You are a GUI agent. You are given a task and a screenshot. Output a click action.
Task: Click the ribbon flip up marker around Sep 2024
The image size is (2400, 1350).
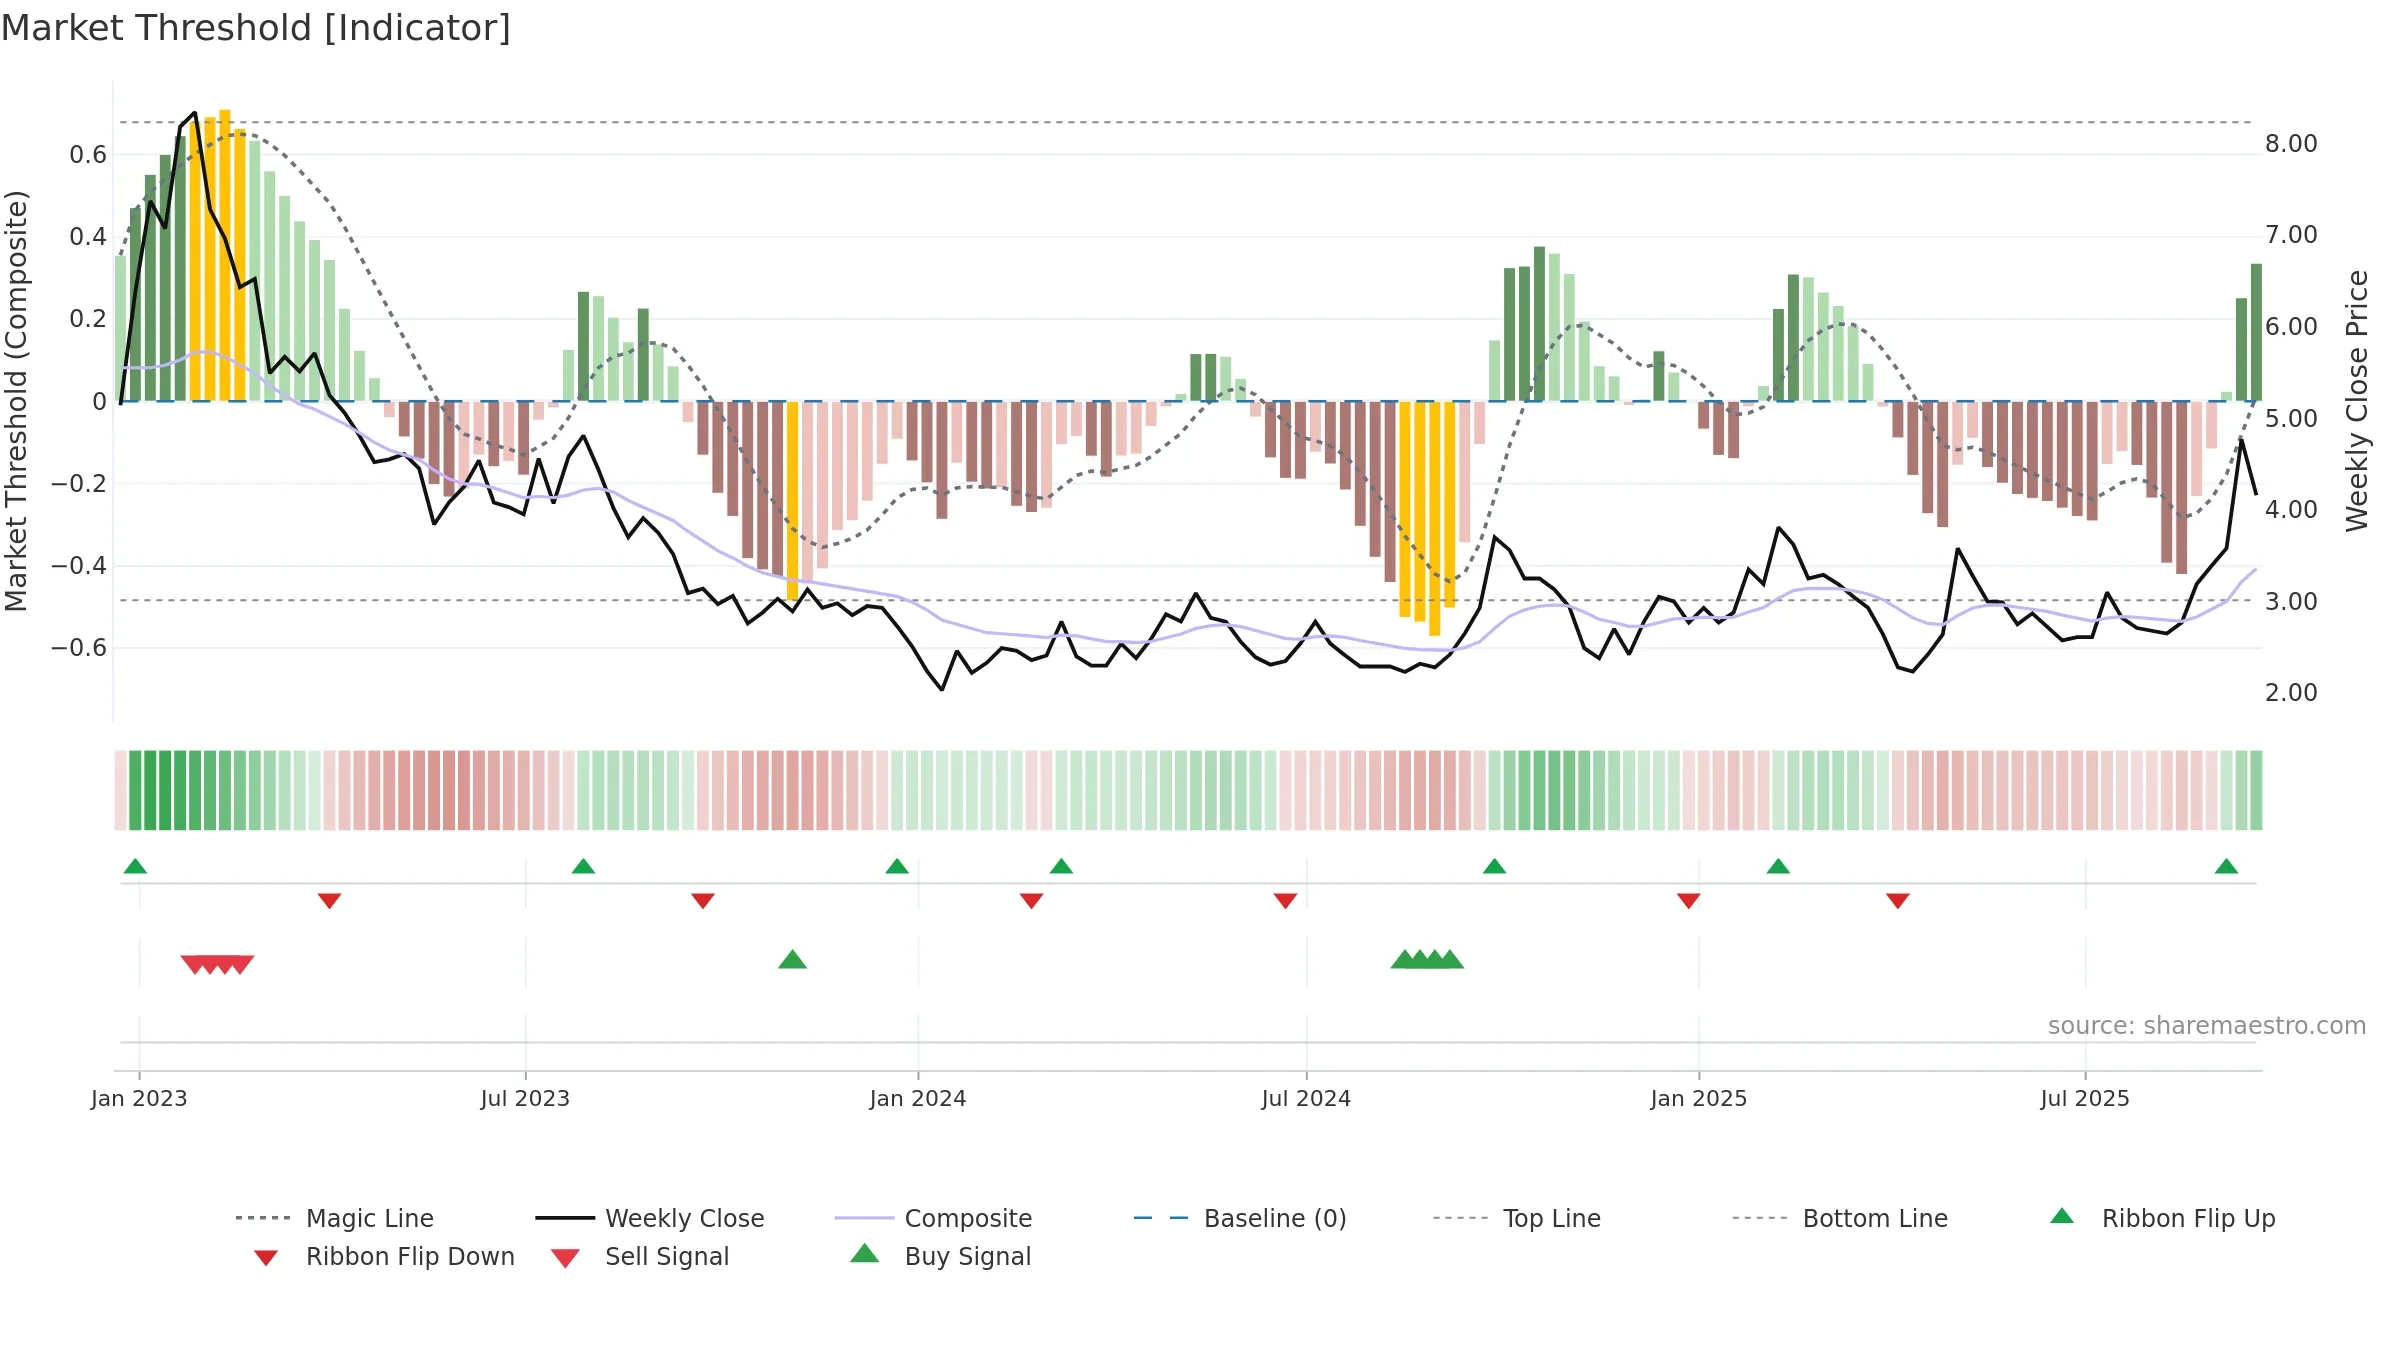1494,866
